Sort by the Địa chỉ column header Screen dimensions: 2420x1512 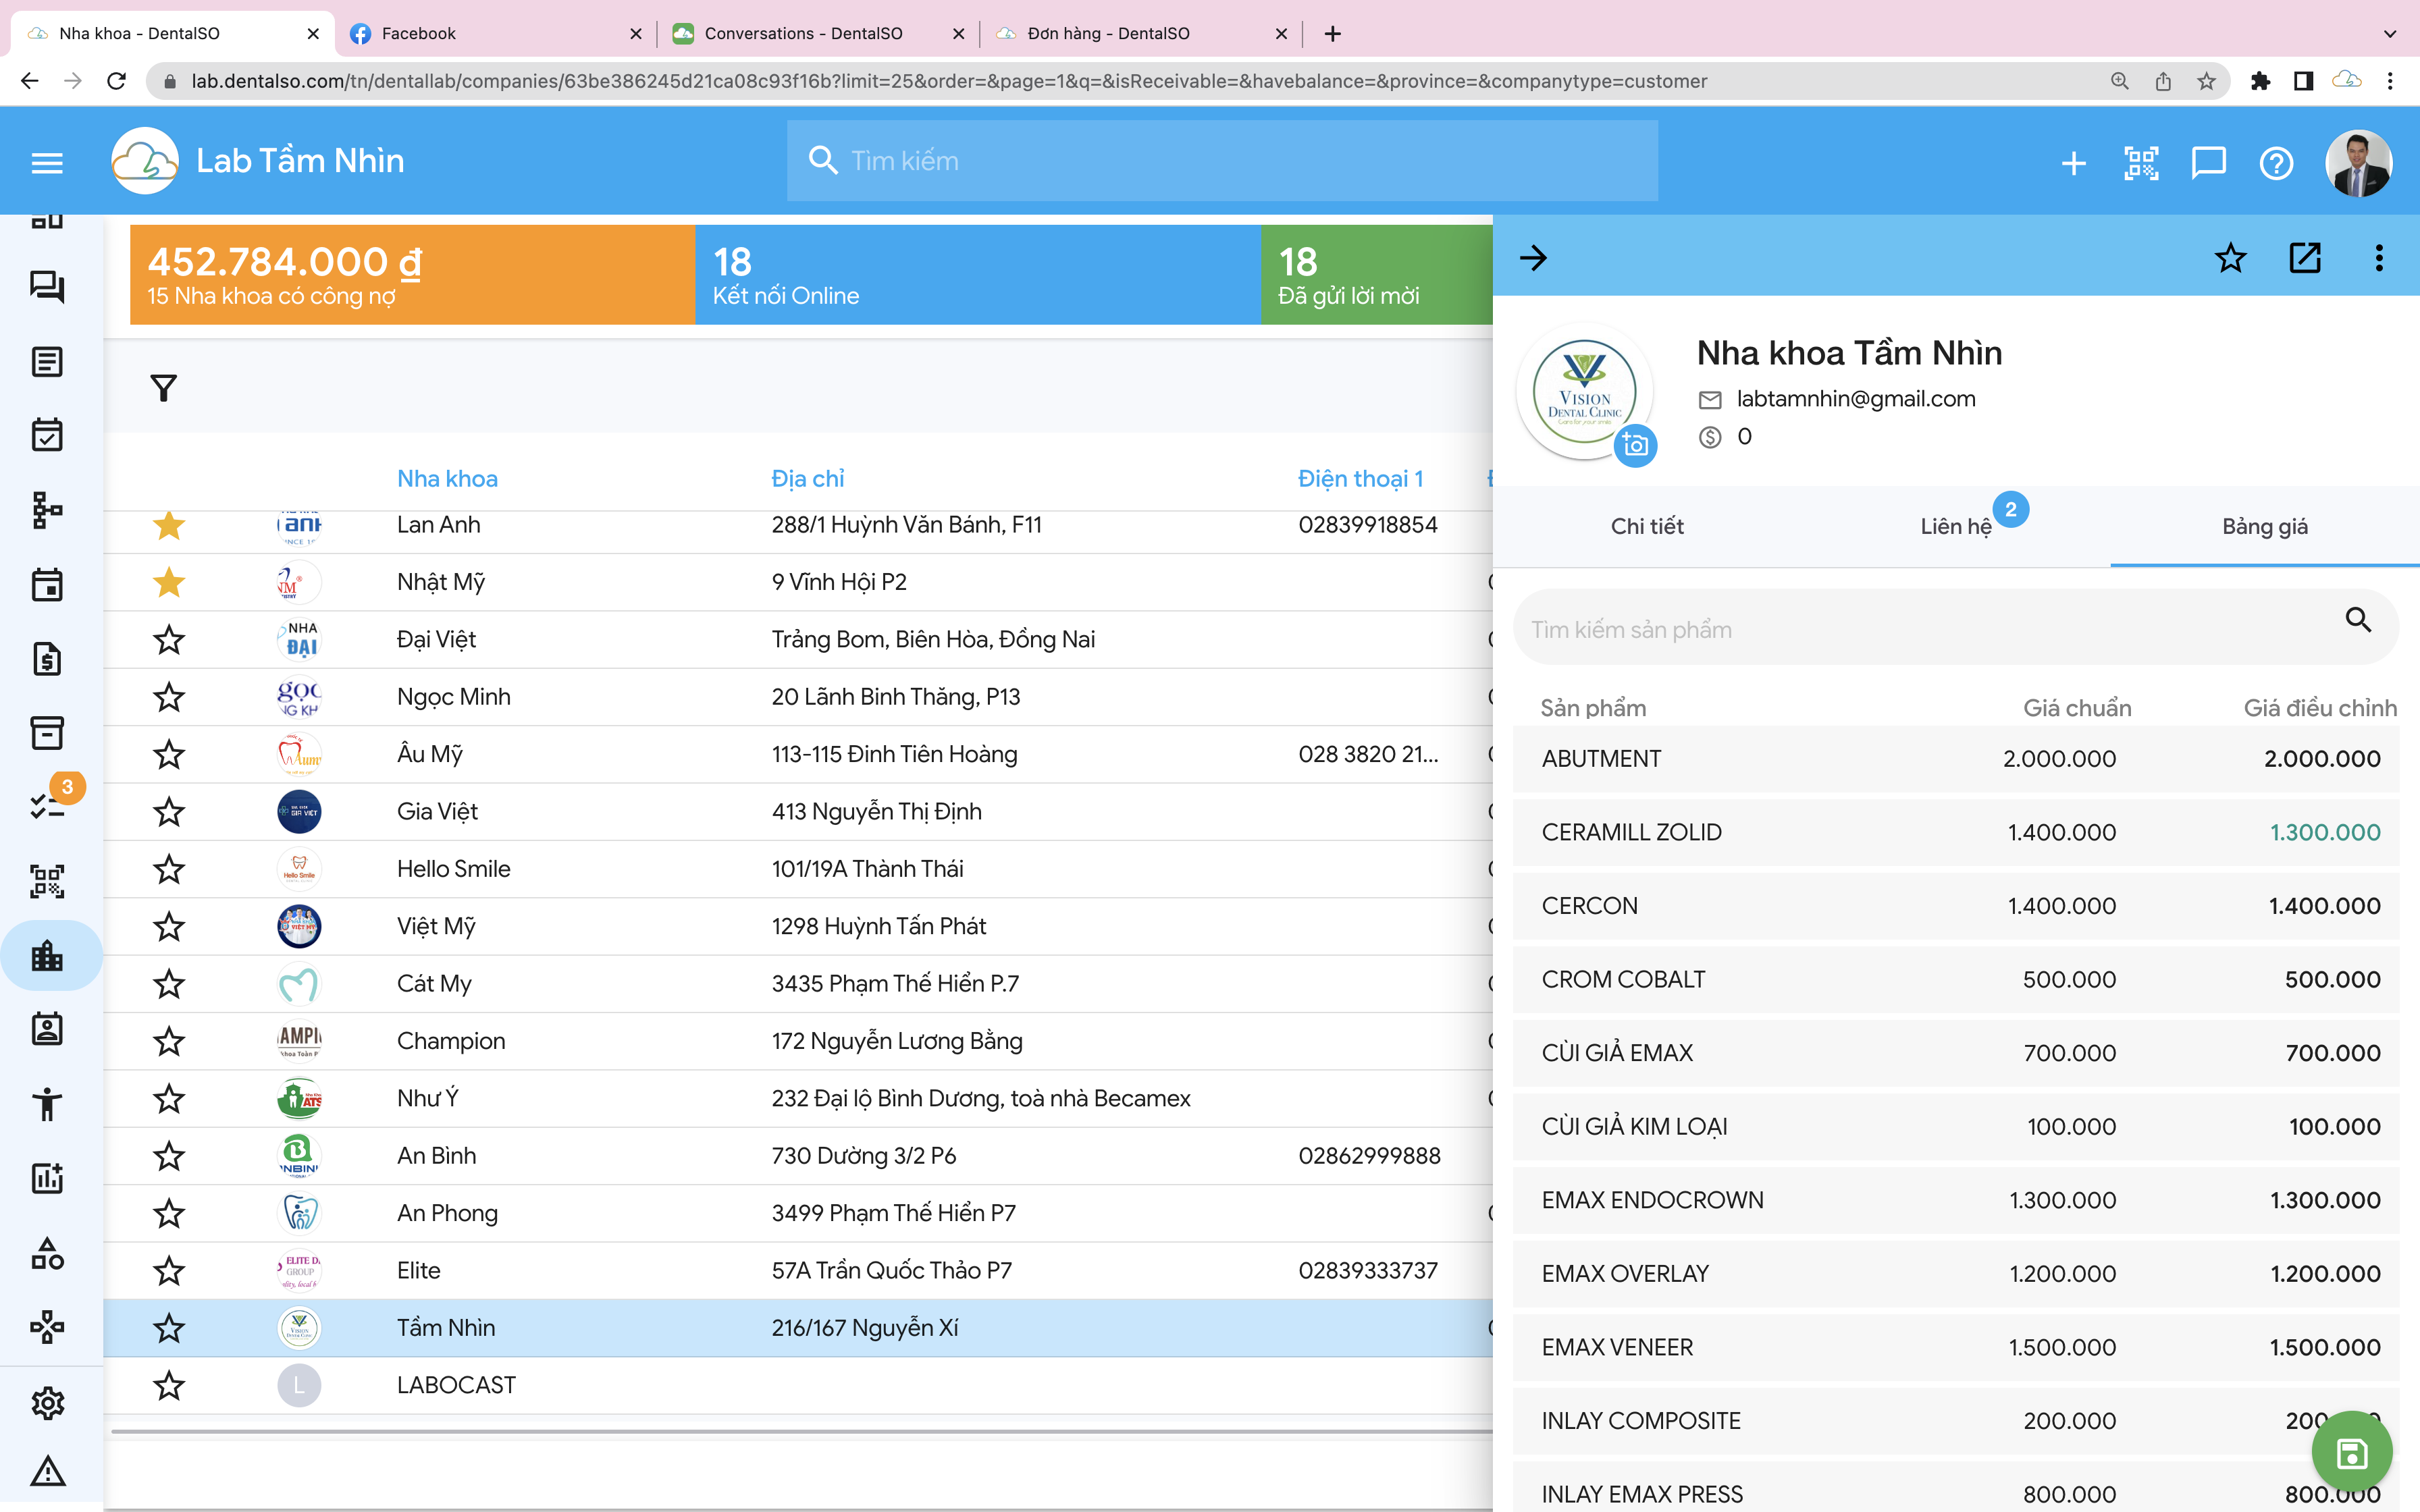tap(808, 479)
